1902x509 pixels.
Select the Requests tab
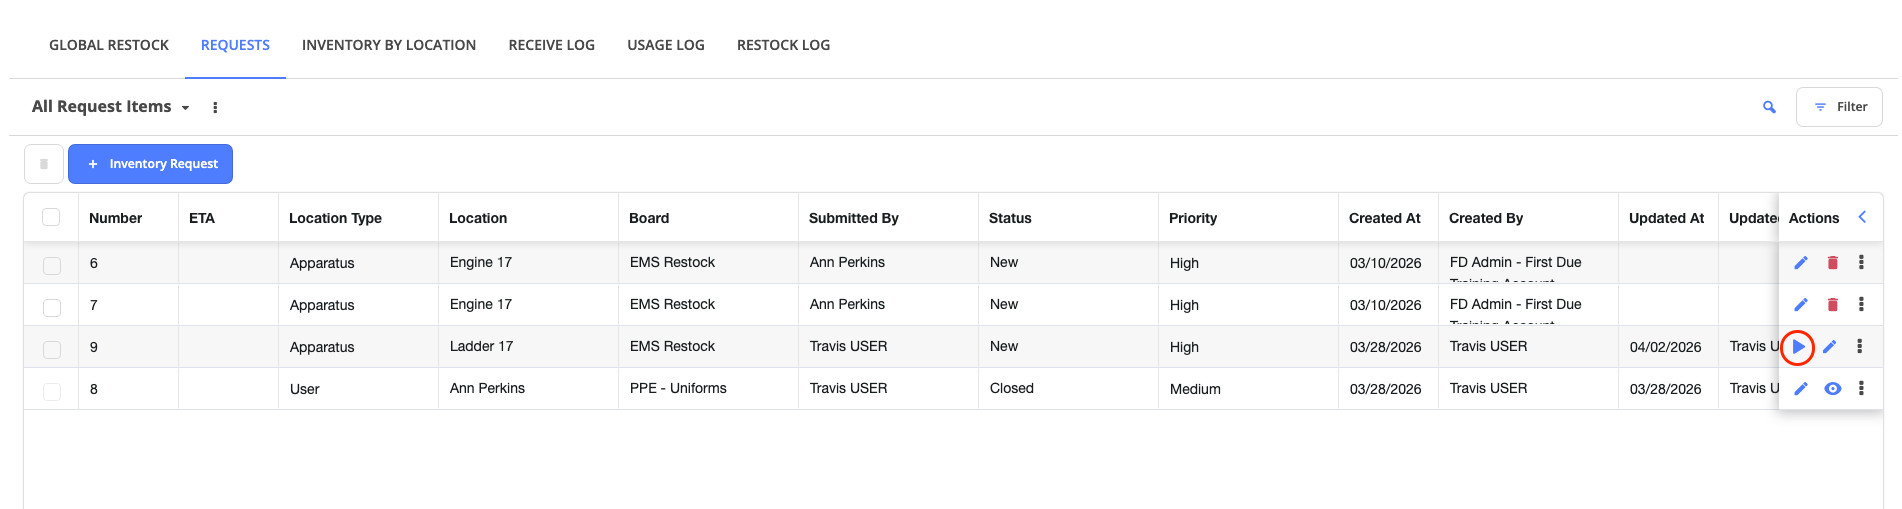click(235, 45)
